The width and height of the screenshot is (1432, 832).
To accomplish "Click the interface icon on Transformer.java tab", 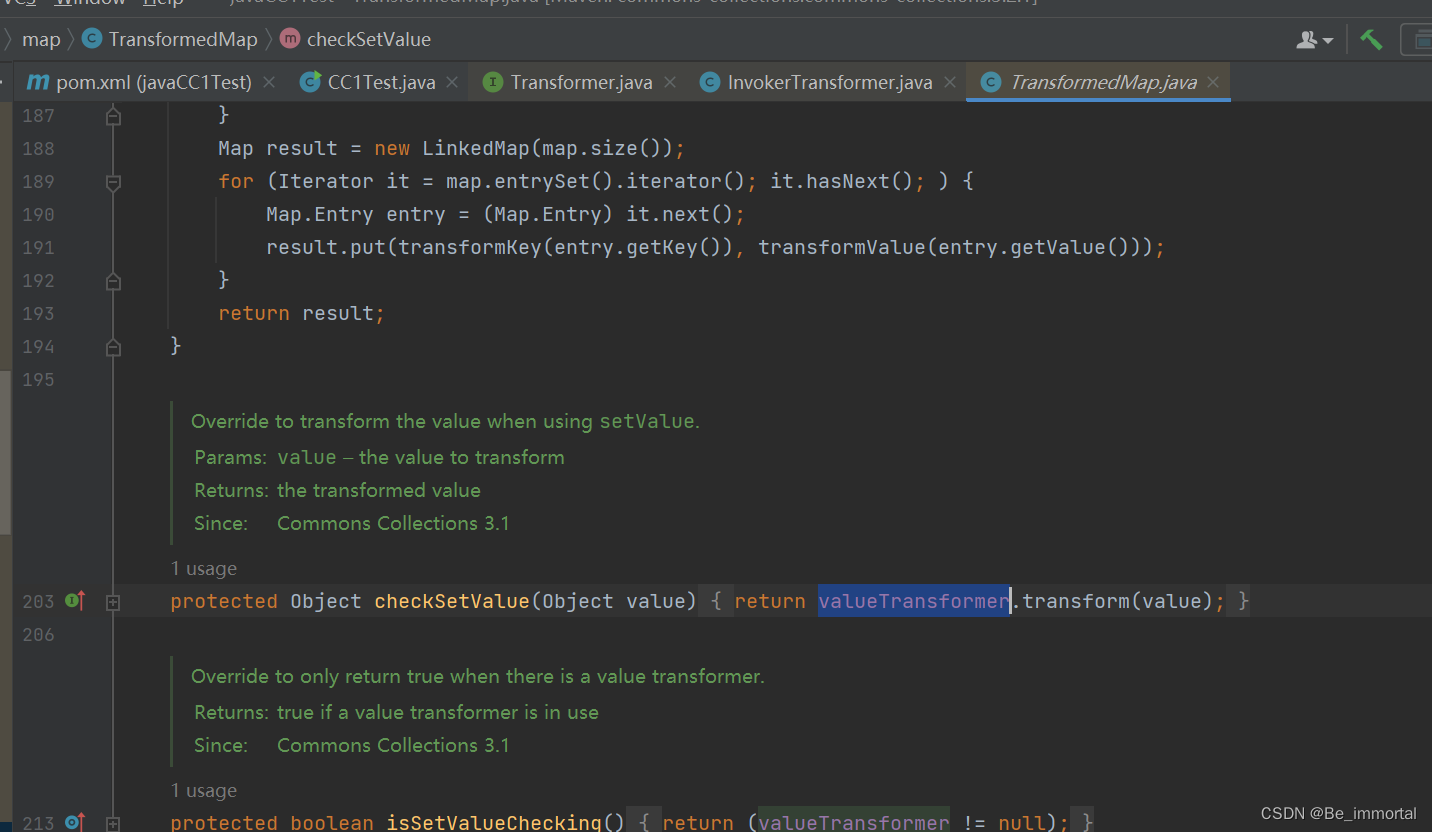I will (x=492, y=82).
